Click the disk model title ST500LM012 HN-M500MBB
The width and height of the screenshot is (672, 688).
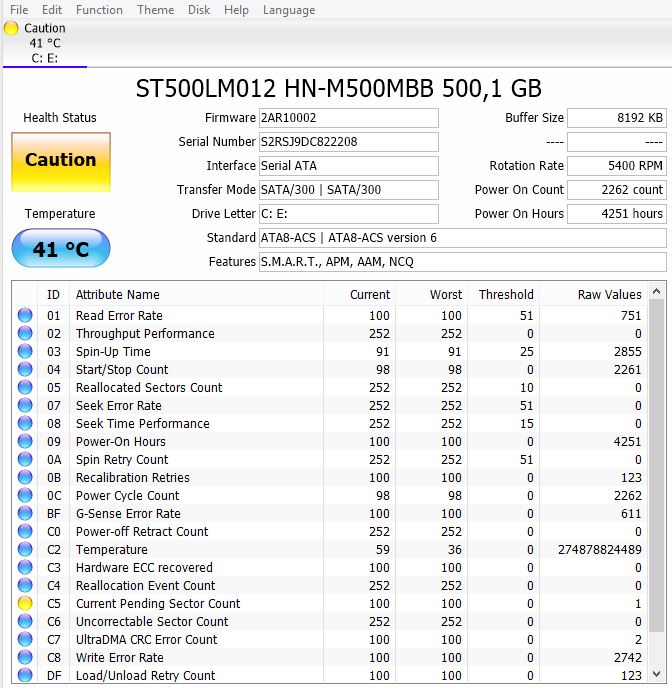point(338,89)
